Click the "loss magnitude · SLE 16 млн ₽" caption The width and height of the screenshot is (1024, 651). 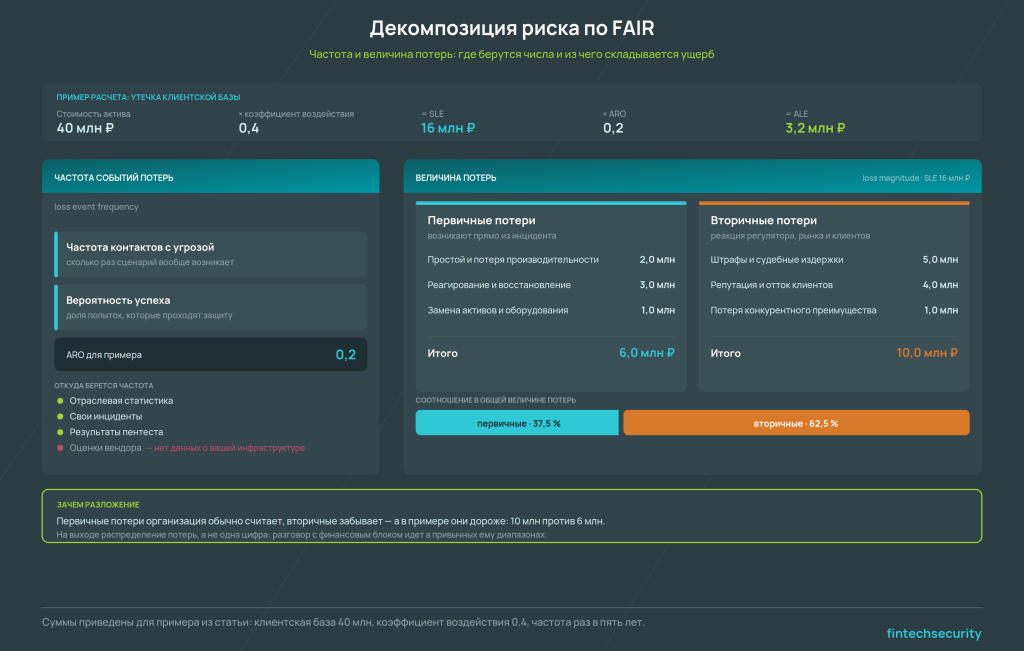pyautogui.click(x=916, y=178)
